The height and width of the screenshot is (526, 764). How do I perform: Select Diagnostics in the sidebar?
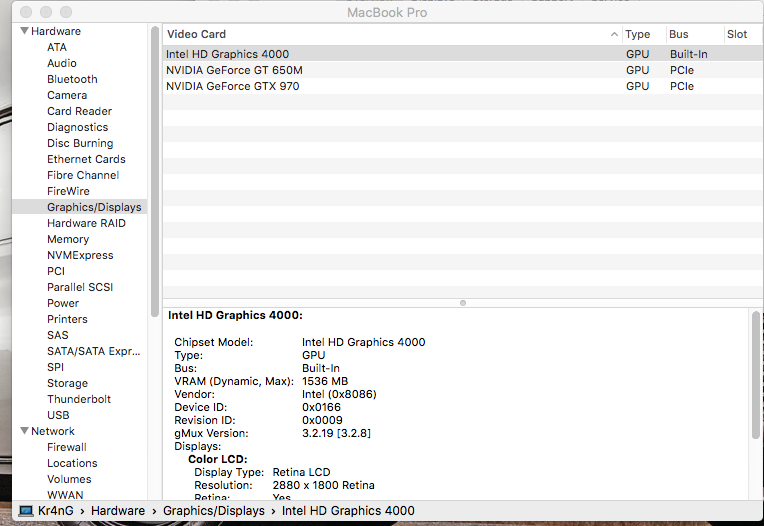[77, 128]
